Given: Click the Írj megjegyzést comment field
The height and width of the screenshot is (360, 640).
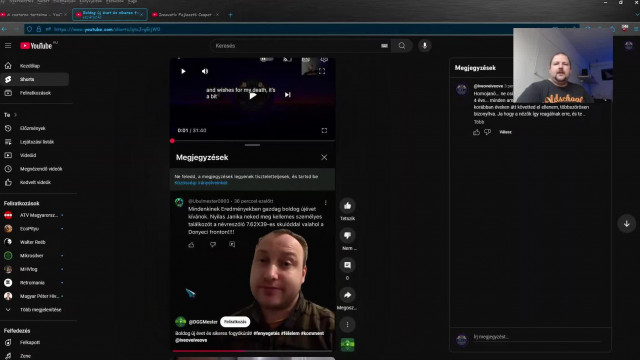Looking at the screenshot, I should tap(537, 337).
